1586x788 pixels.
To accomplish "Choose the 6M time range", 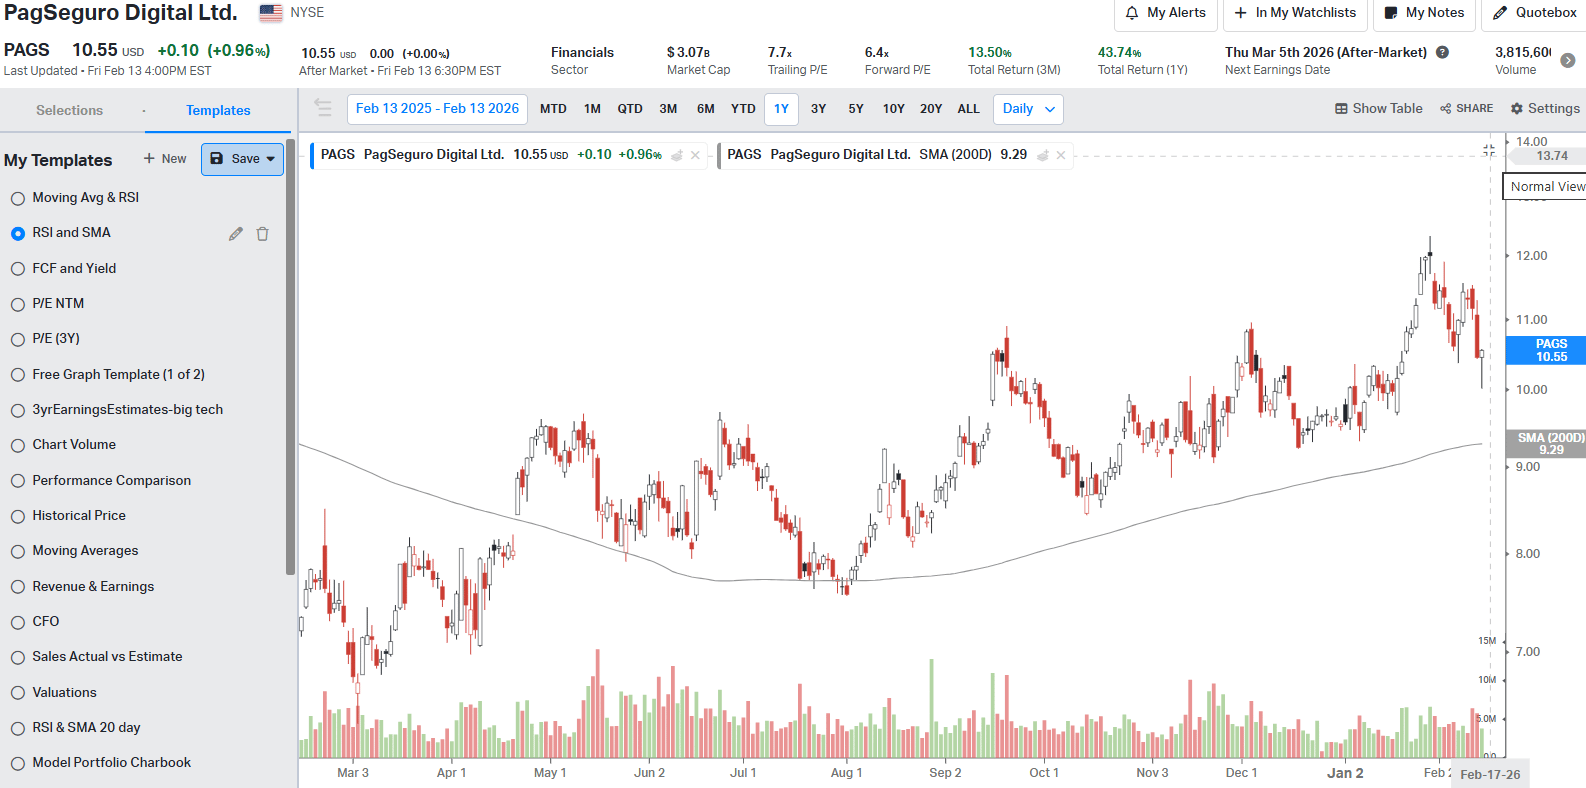I will point(706,109).
